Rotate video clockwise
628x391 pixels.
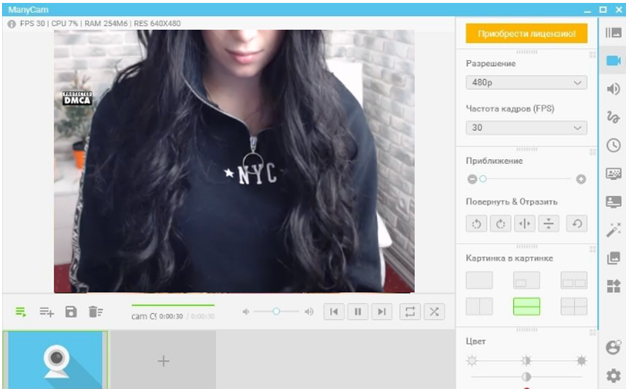pos(500,224)
